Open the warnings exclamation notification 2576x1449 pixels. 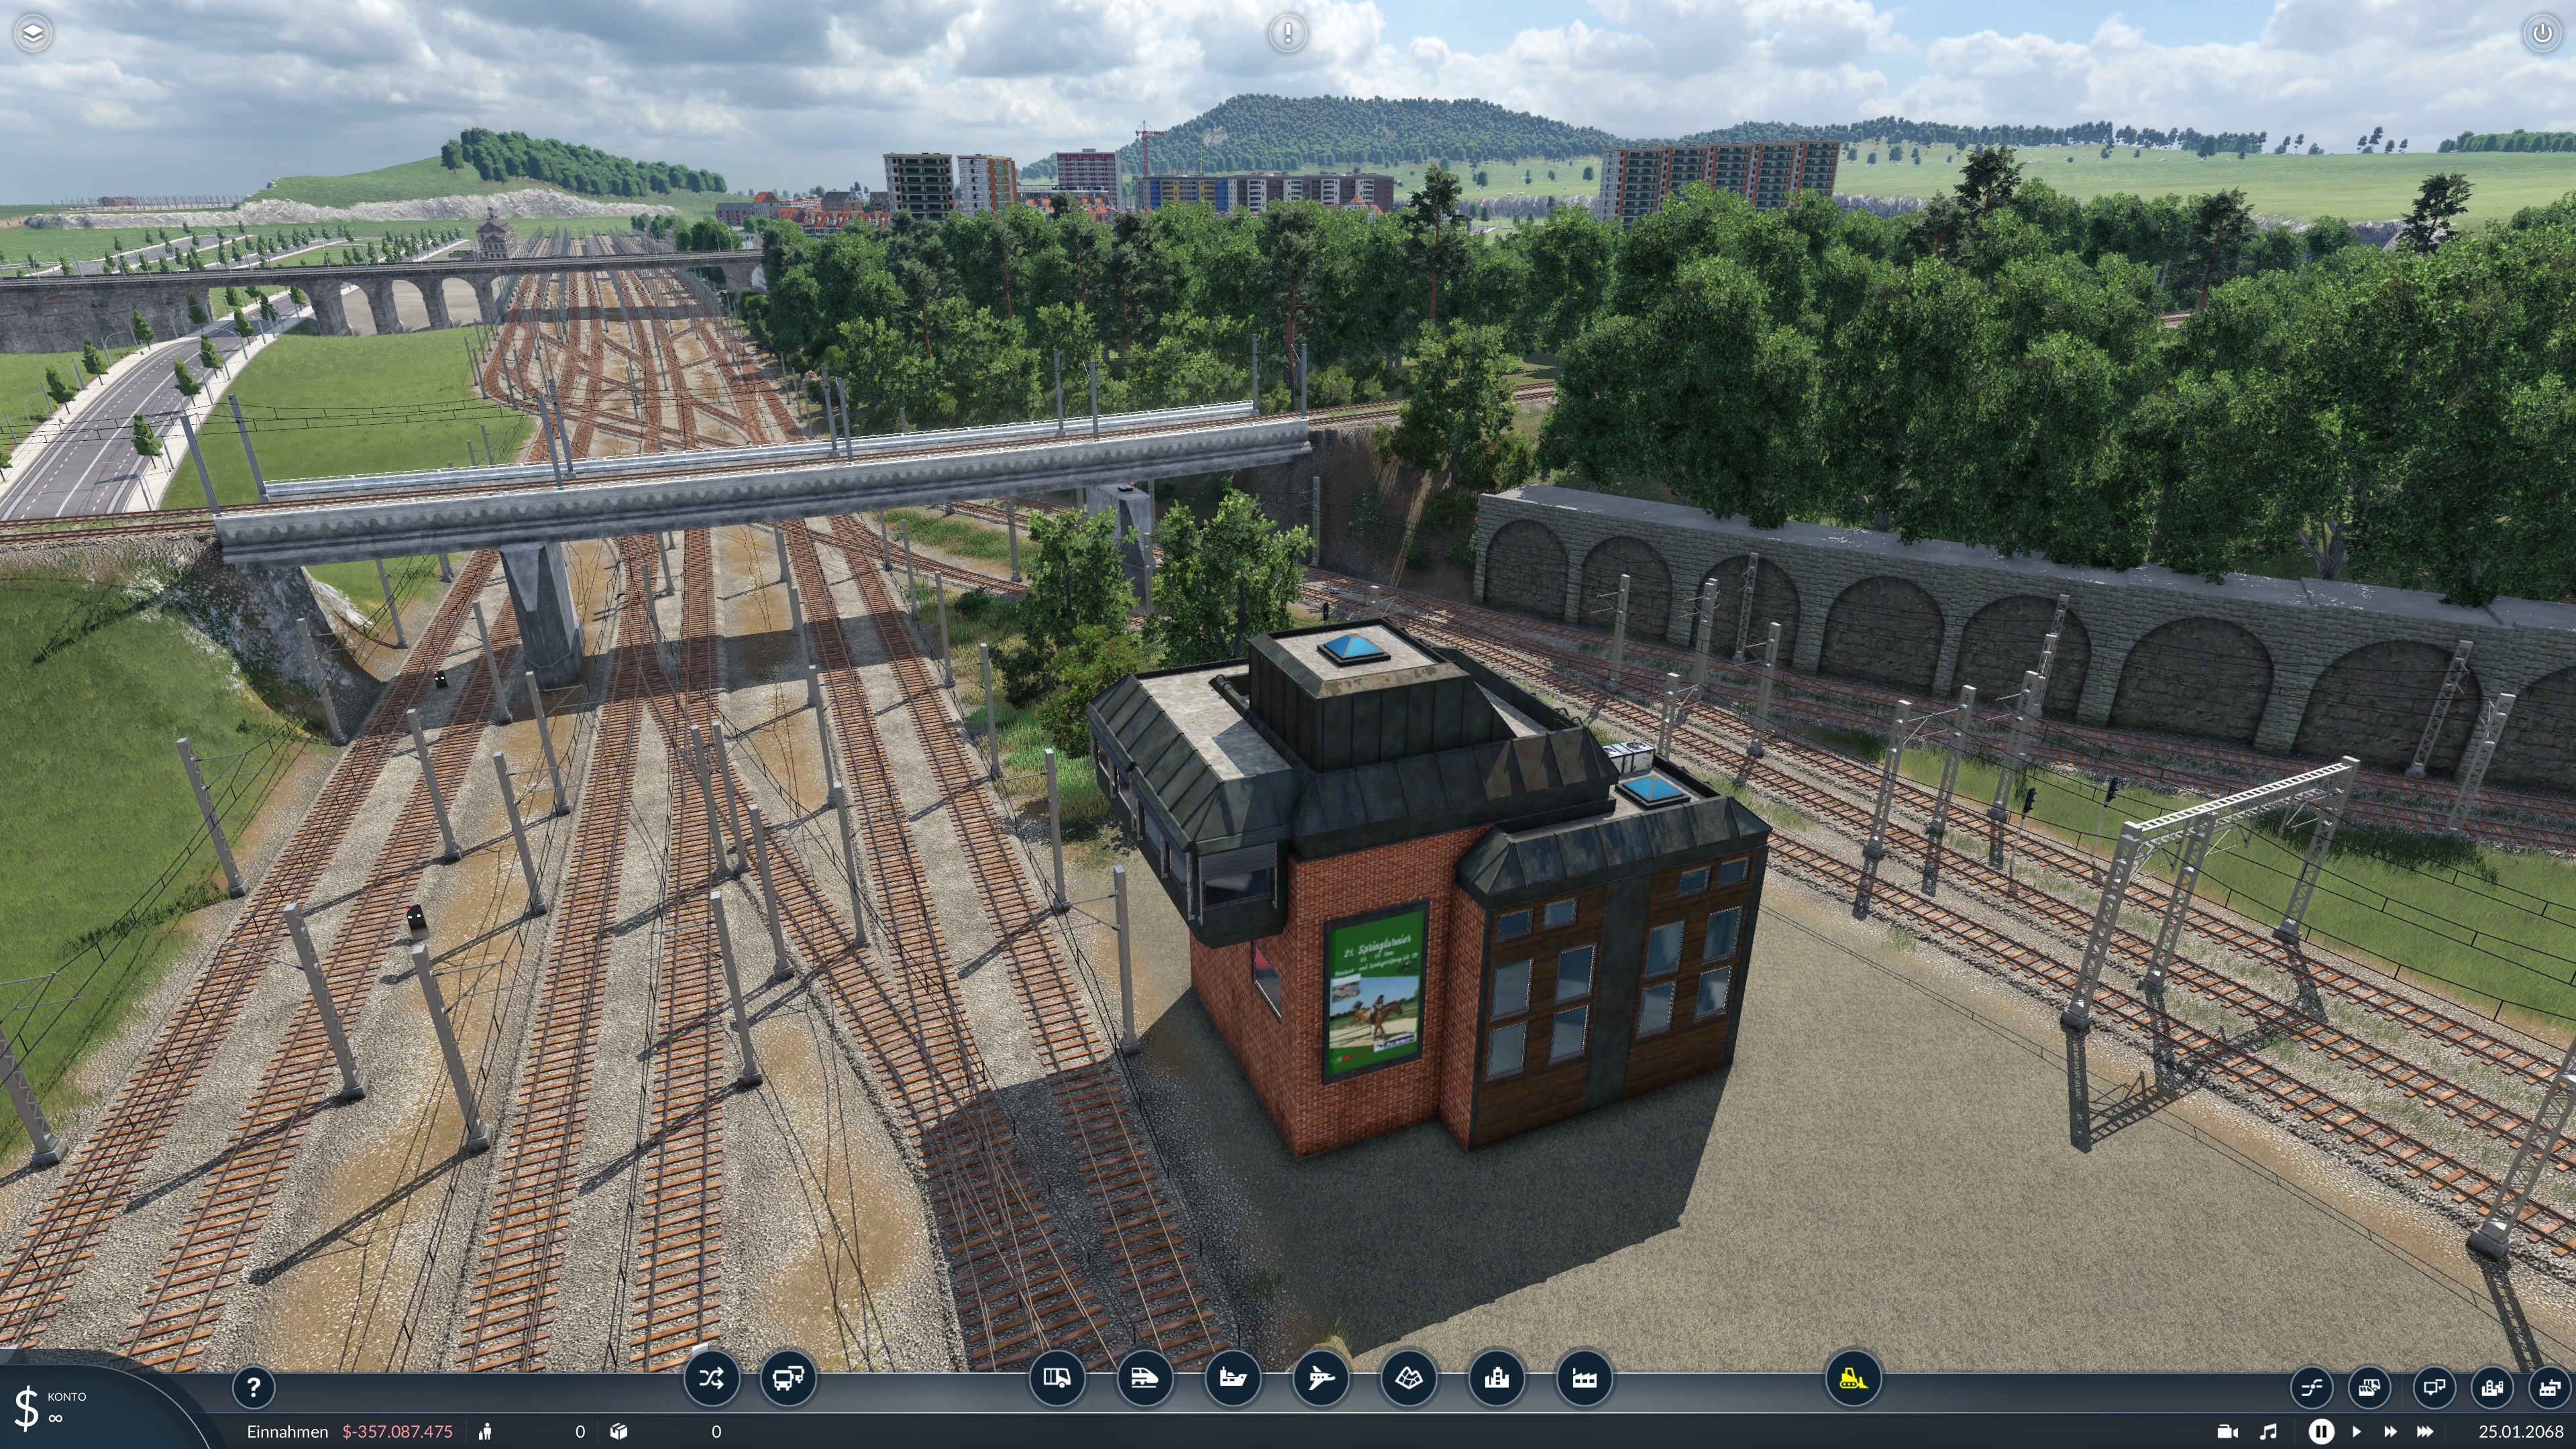1287,34
